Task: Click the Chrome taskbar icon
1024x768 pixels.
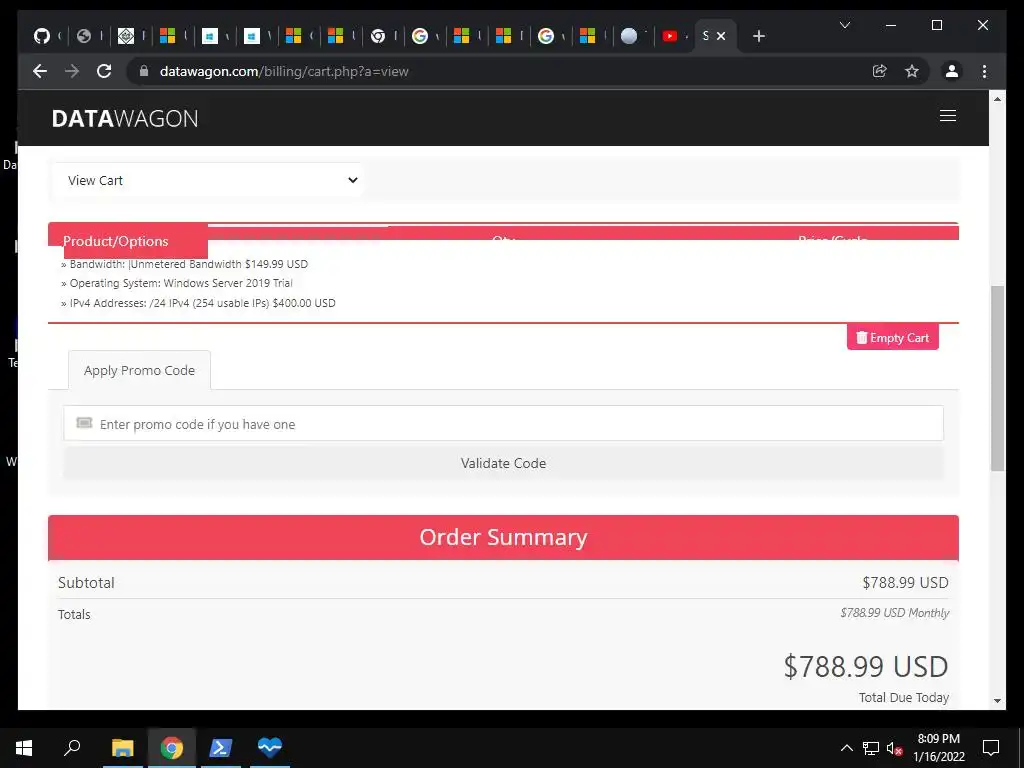Action: pyautogui.click(x=172, y=747)
